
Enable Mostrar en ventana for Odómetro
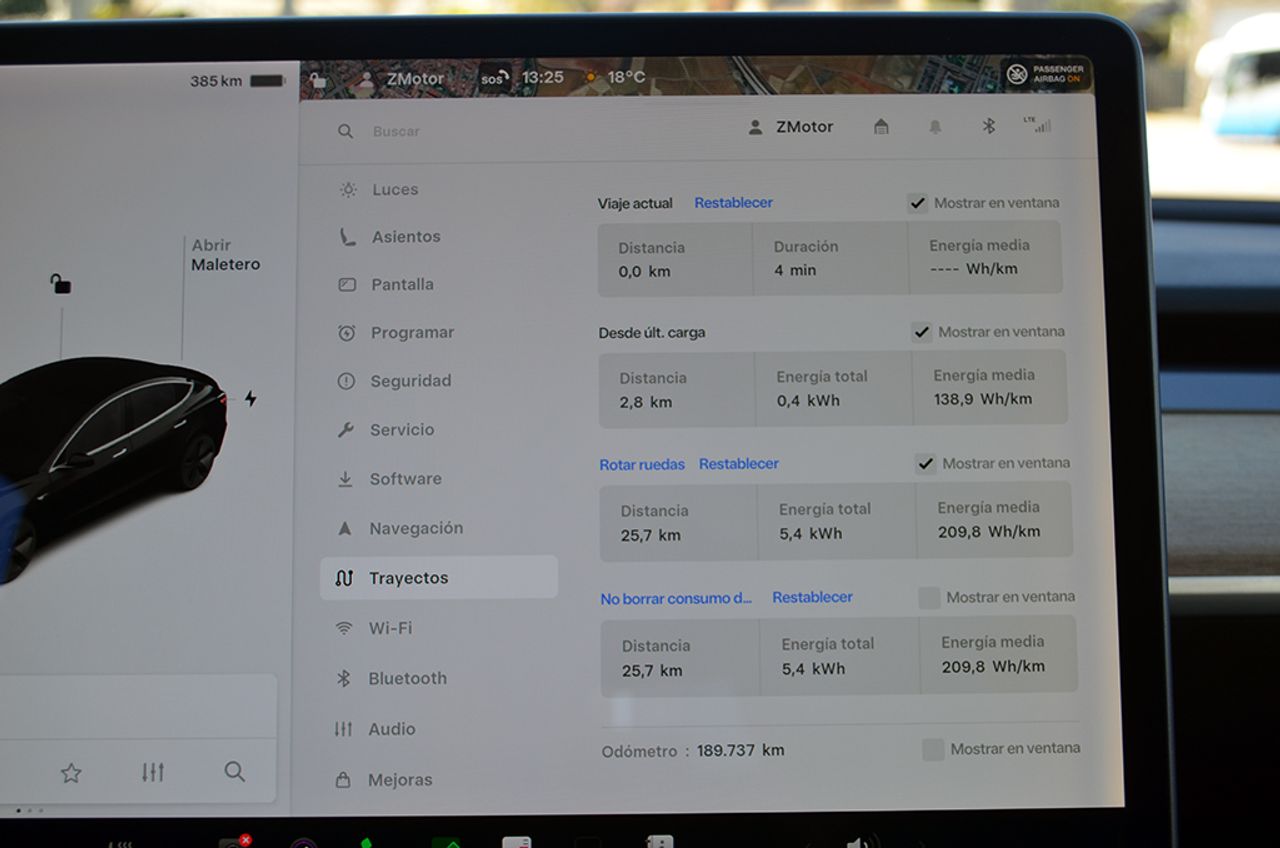[x=933, y=749]
